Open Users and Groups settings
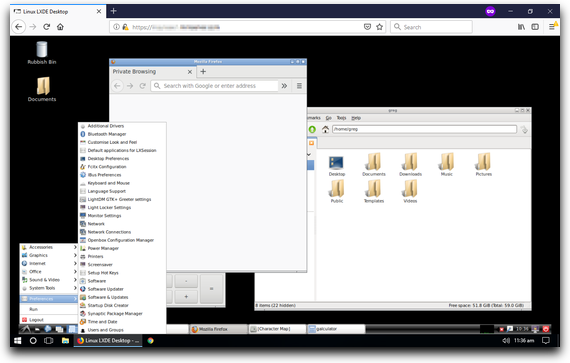Screen dimensions: 570x363 [122, 330]
